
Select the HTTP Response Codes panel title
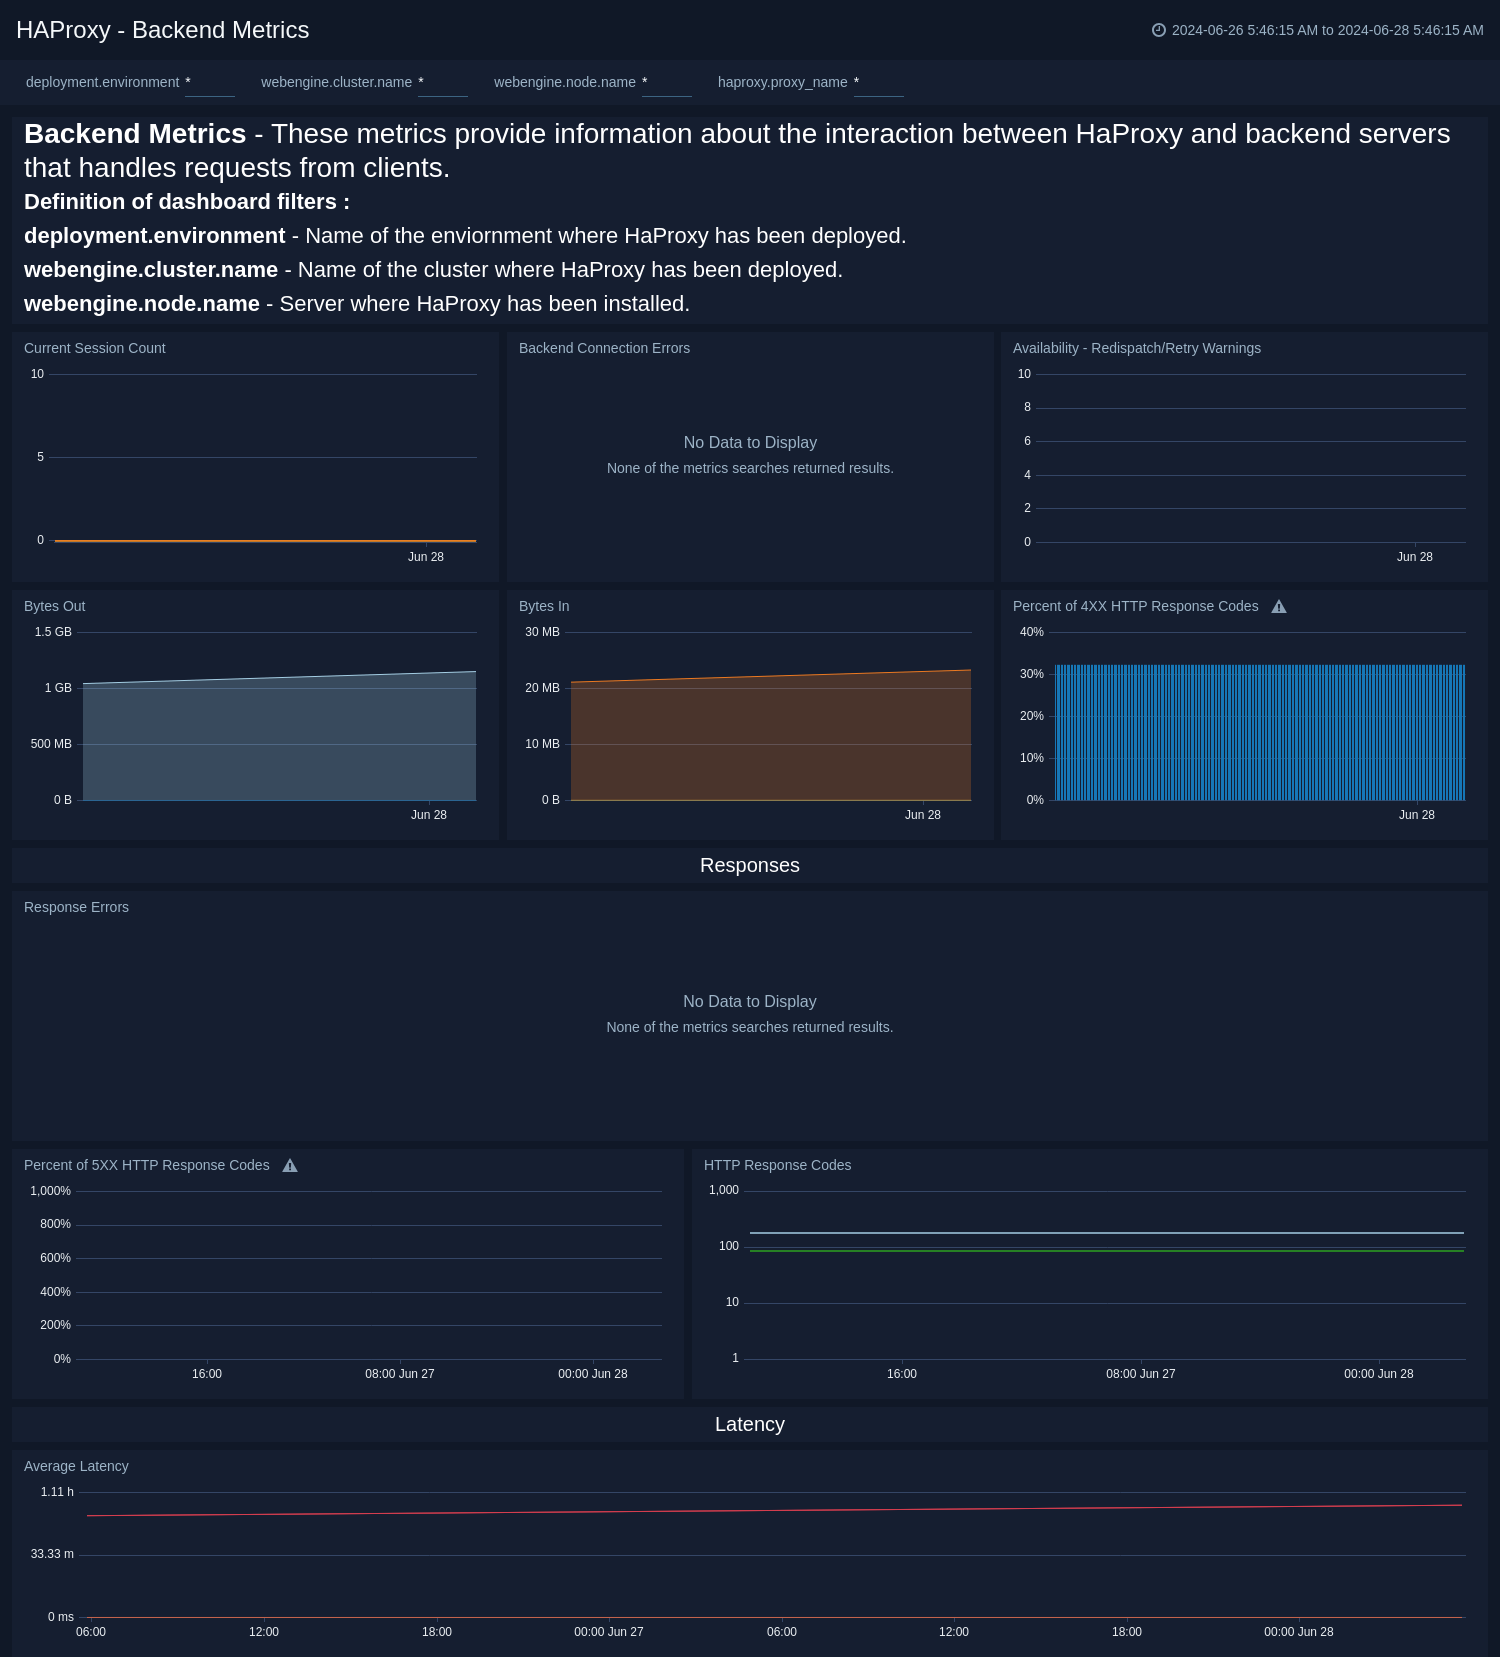tap(778, 1165)
